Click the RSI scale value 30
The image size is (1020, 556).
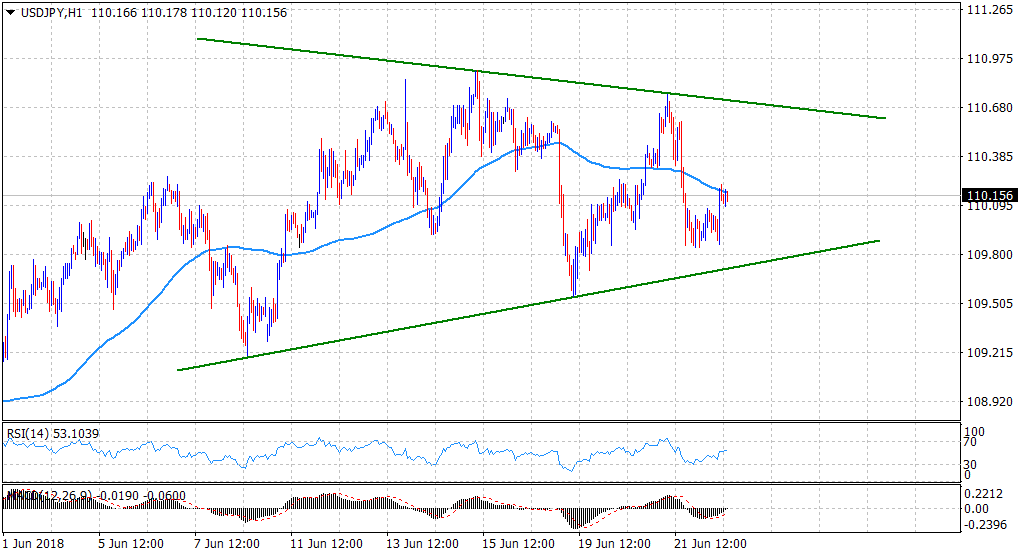tap(970, 465)
